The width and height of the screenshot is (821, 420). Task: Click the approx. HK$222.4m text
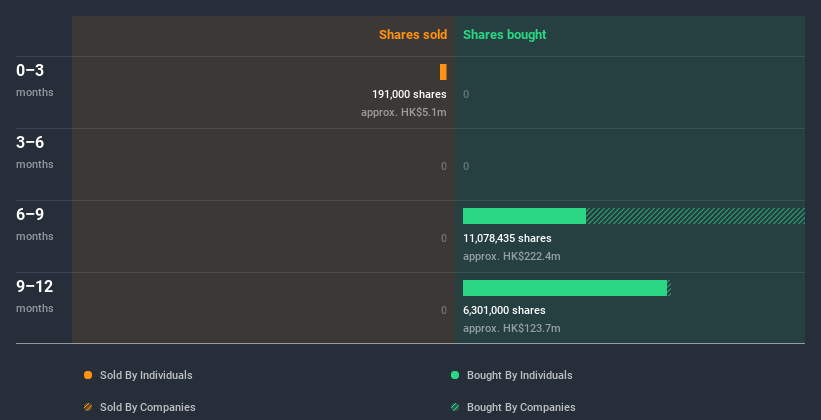512,256
